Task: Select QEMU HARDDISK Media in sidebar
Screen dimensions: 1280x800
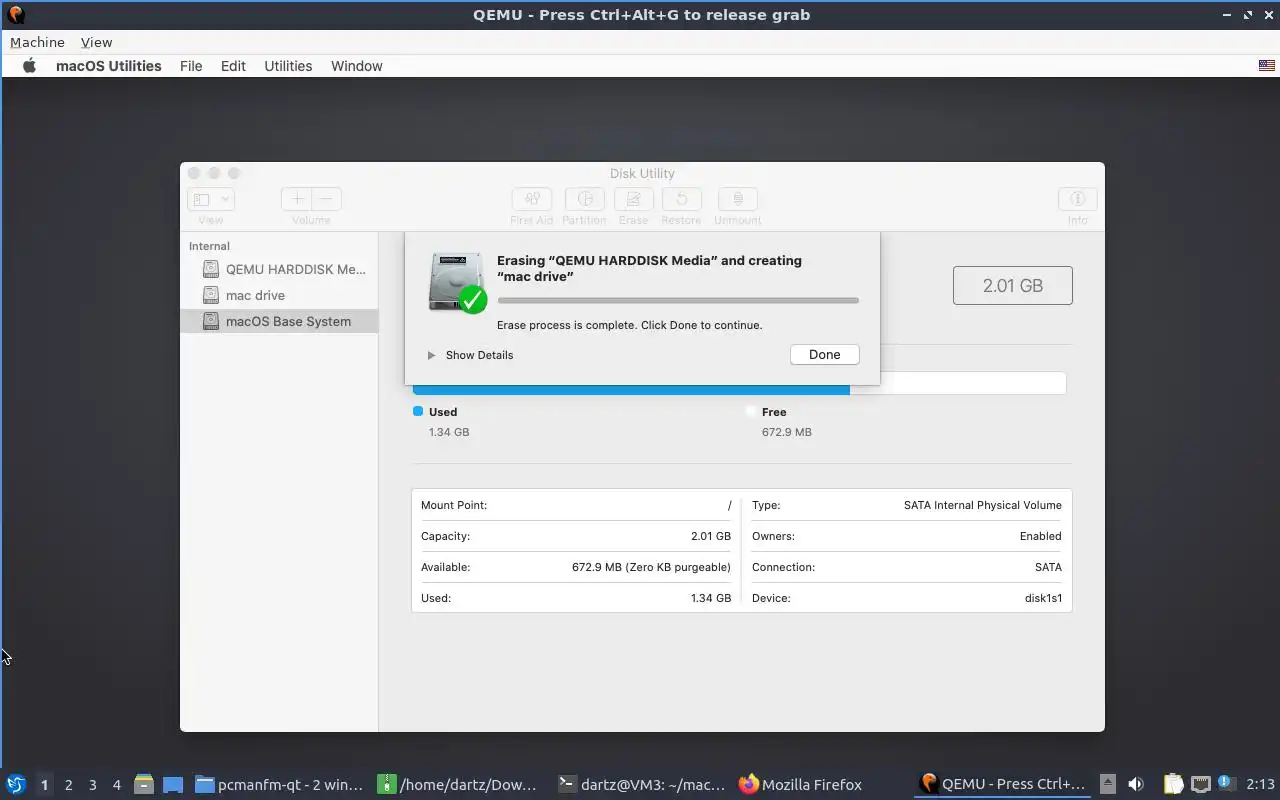Action: pyautogui.click(x=279, y=269)
